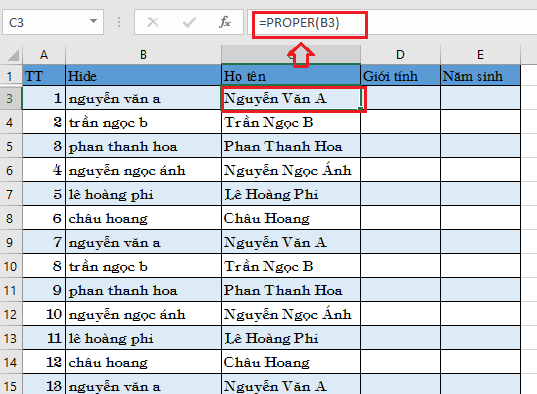
Task: Select row 13 header
Action: pos(10,338)
